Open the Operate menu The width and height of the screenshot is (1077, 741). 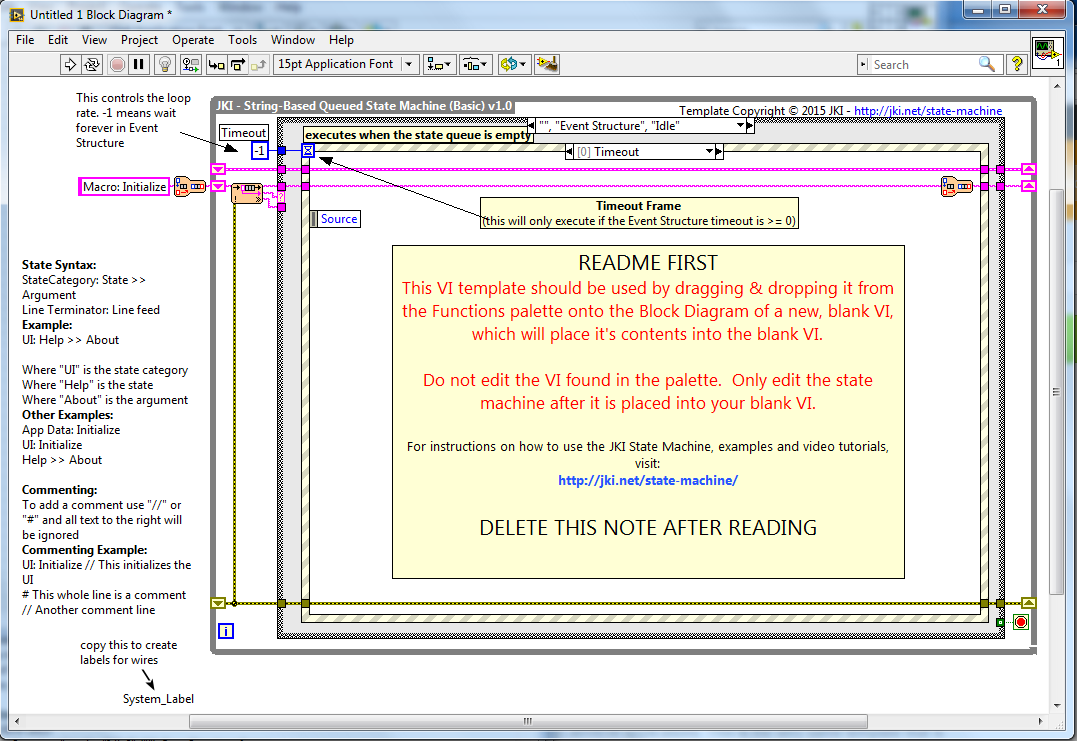193,40
